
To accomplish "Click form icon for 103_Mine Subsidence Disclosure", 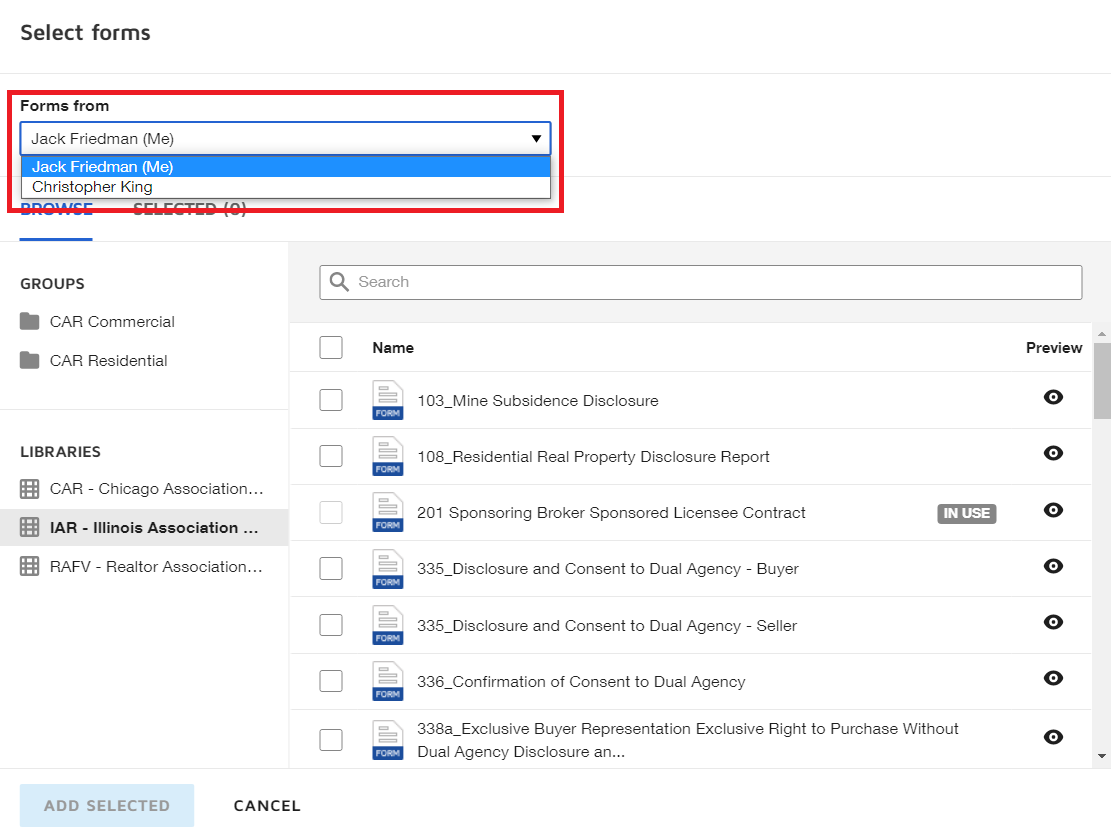I will 387,400.
